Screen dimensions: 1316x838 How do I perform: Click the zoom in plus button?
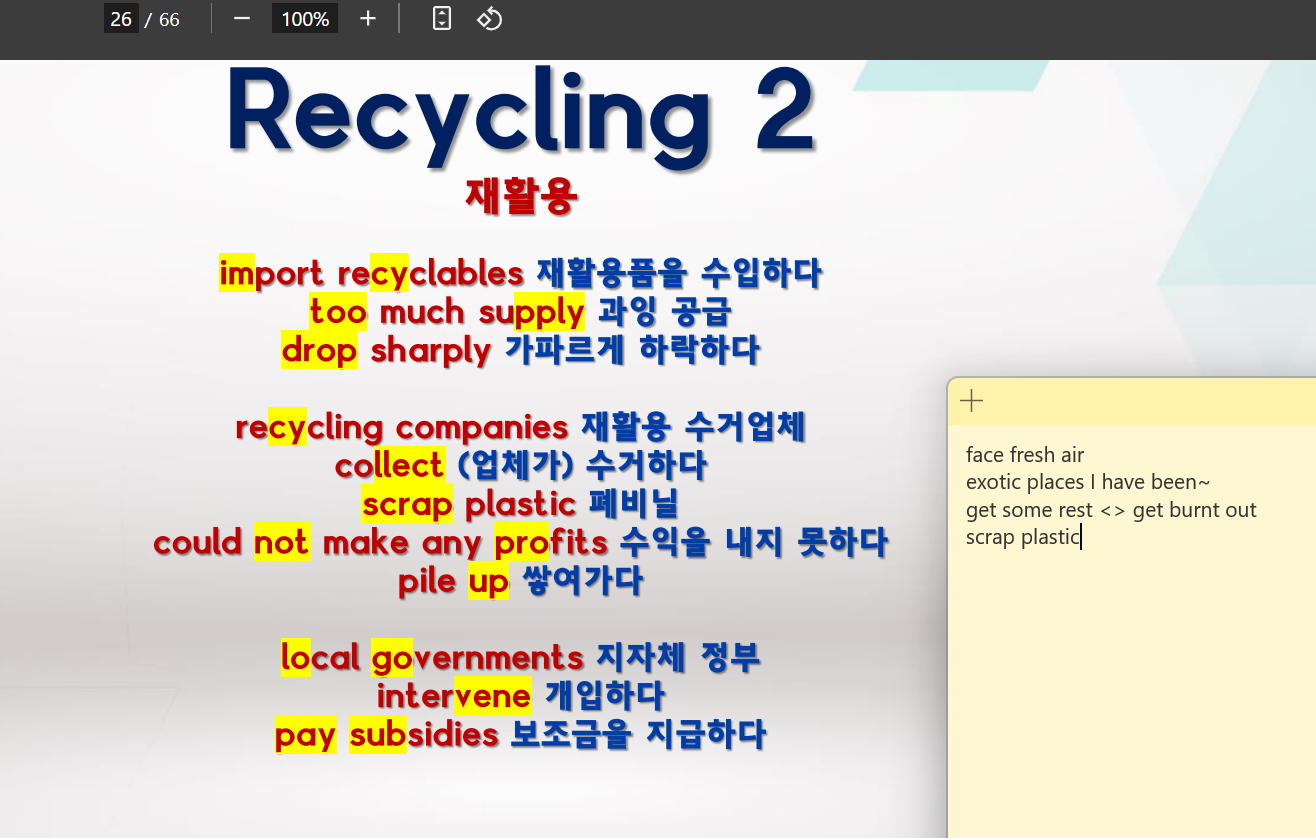[x=367, y=19]
